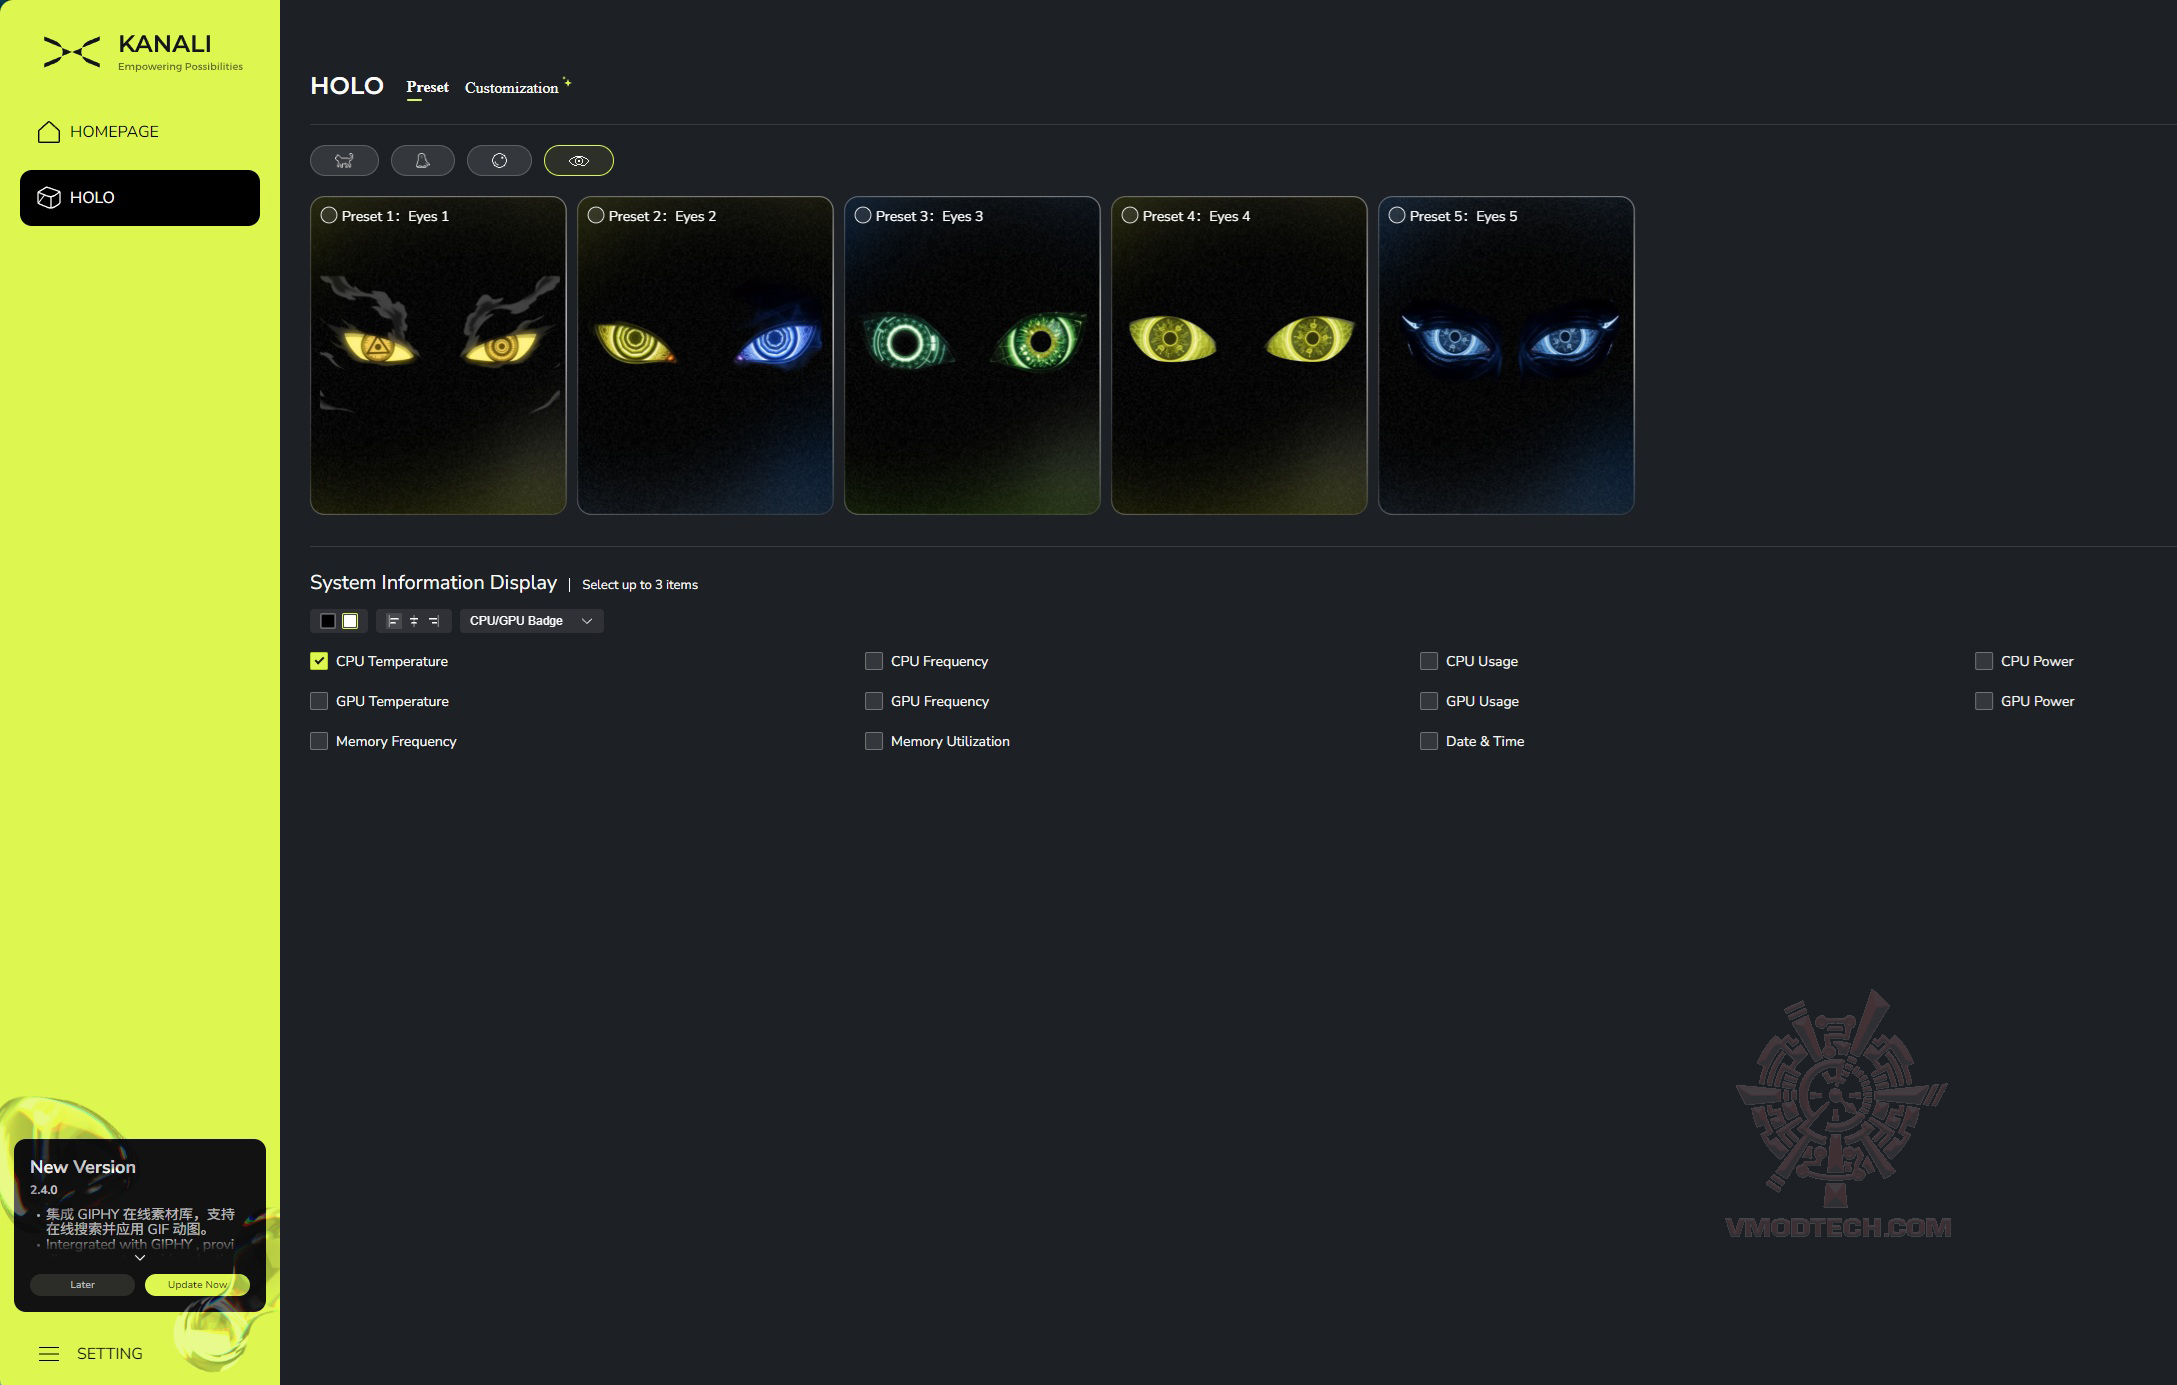This screenshot has height=1385, width=2177.
Task: Select the sphere category preset filter
Action: (499, 160)
